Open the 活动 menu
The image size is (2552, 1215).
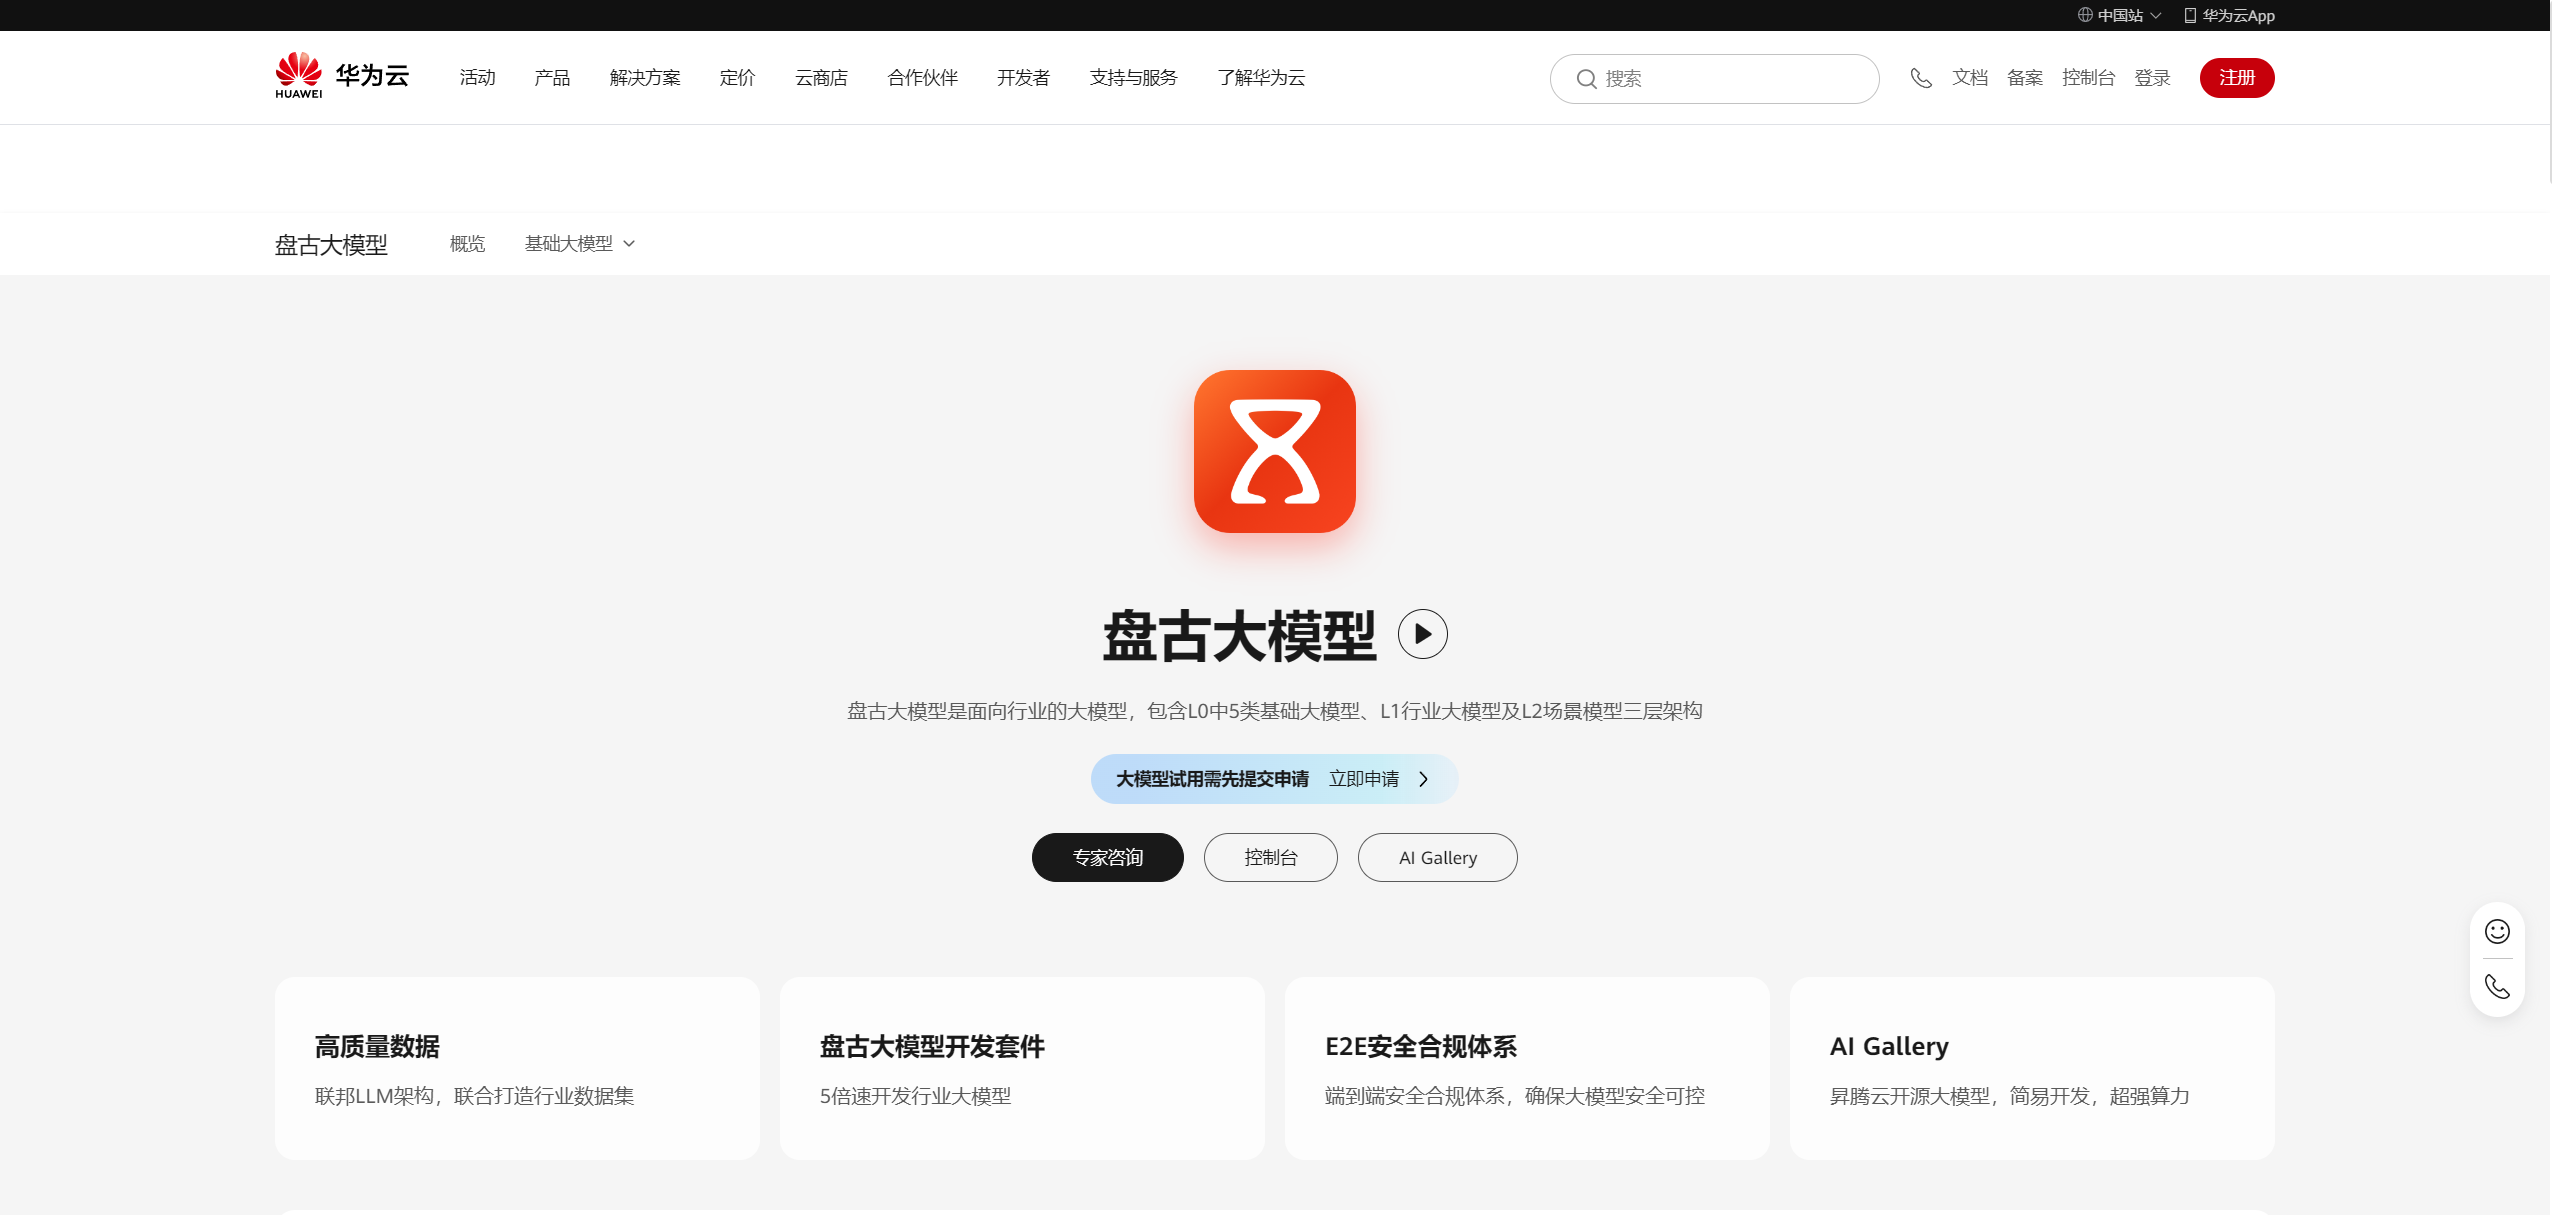click(478, 77)
